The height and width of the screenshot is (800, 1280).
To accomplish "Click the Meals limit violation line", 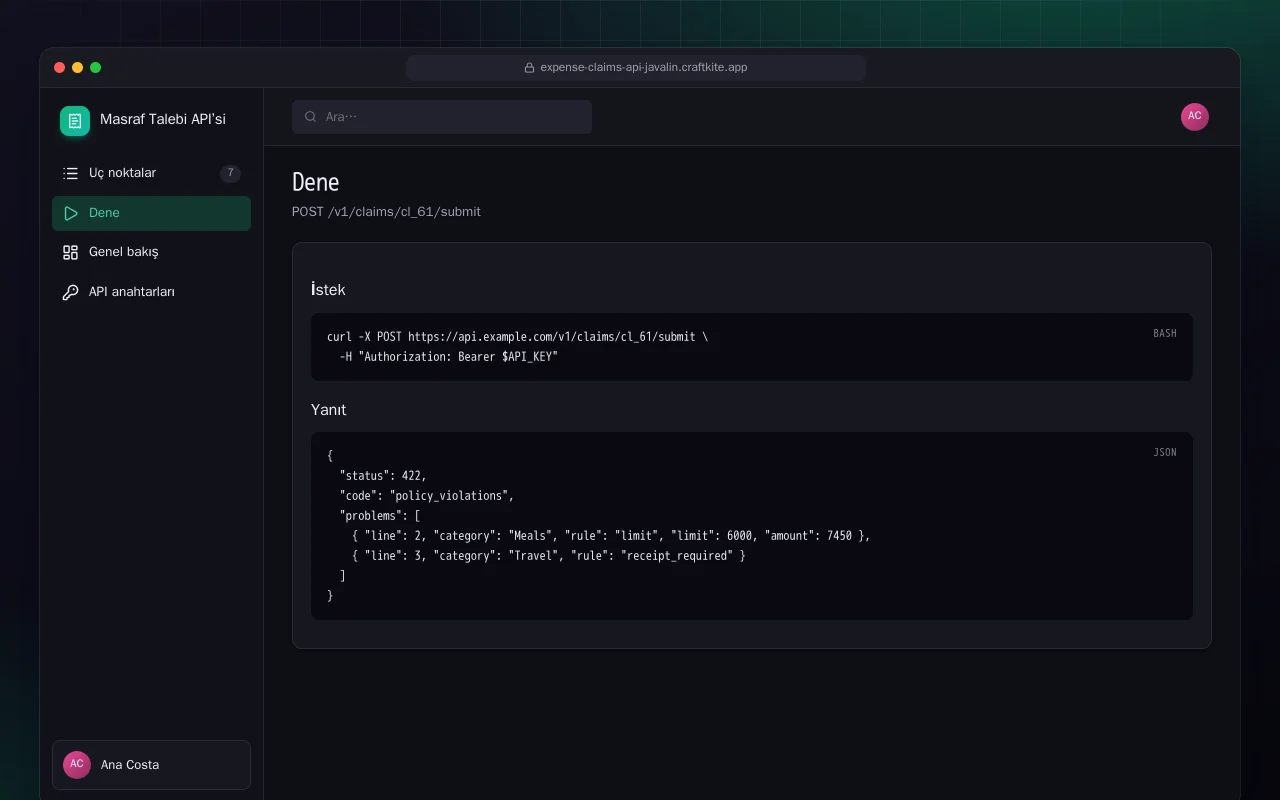I will point(611,536).
